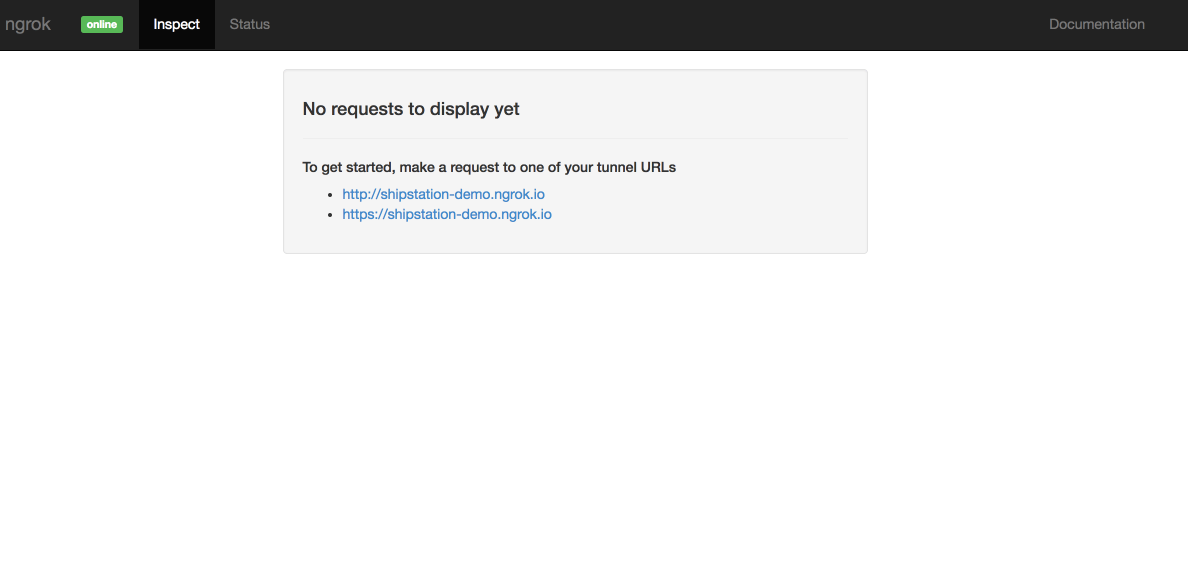Switch to the Inspect tab

177,24
